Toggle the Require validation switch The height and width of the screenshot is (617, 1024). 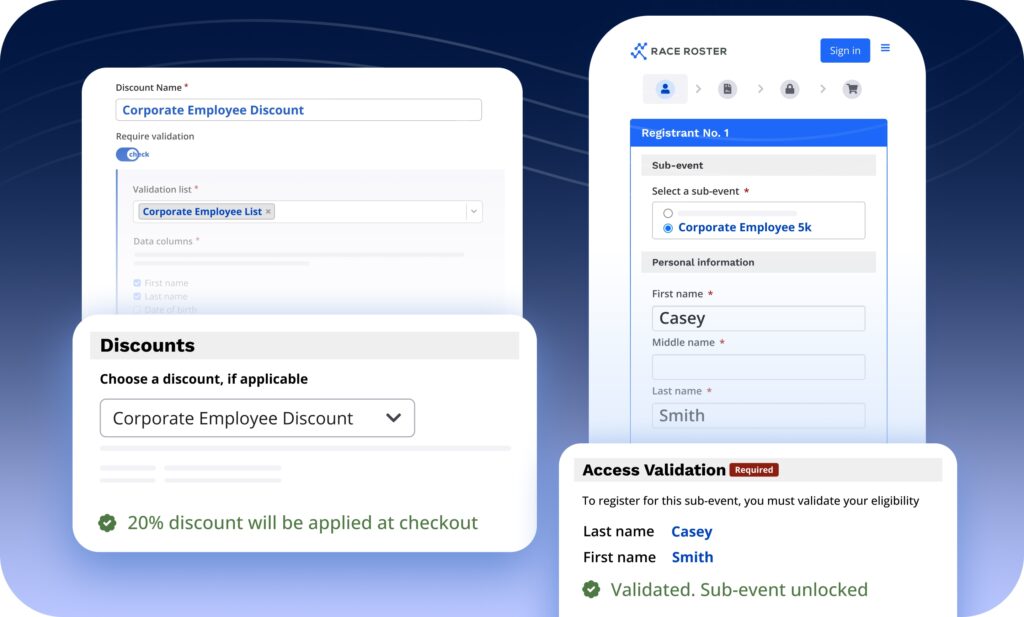tap(128, 154)
